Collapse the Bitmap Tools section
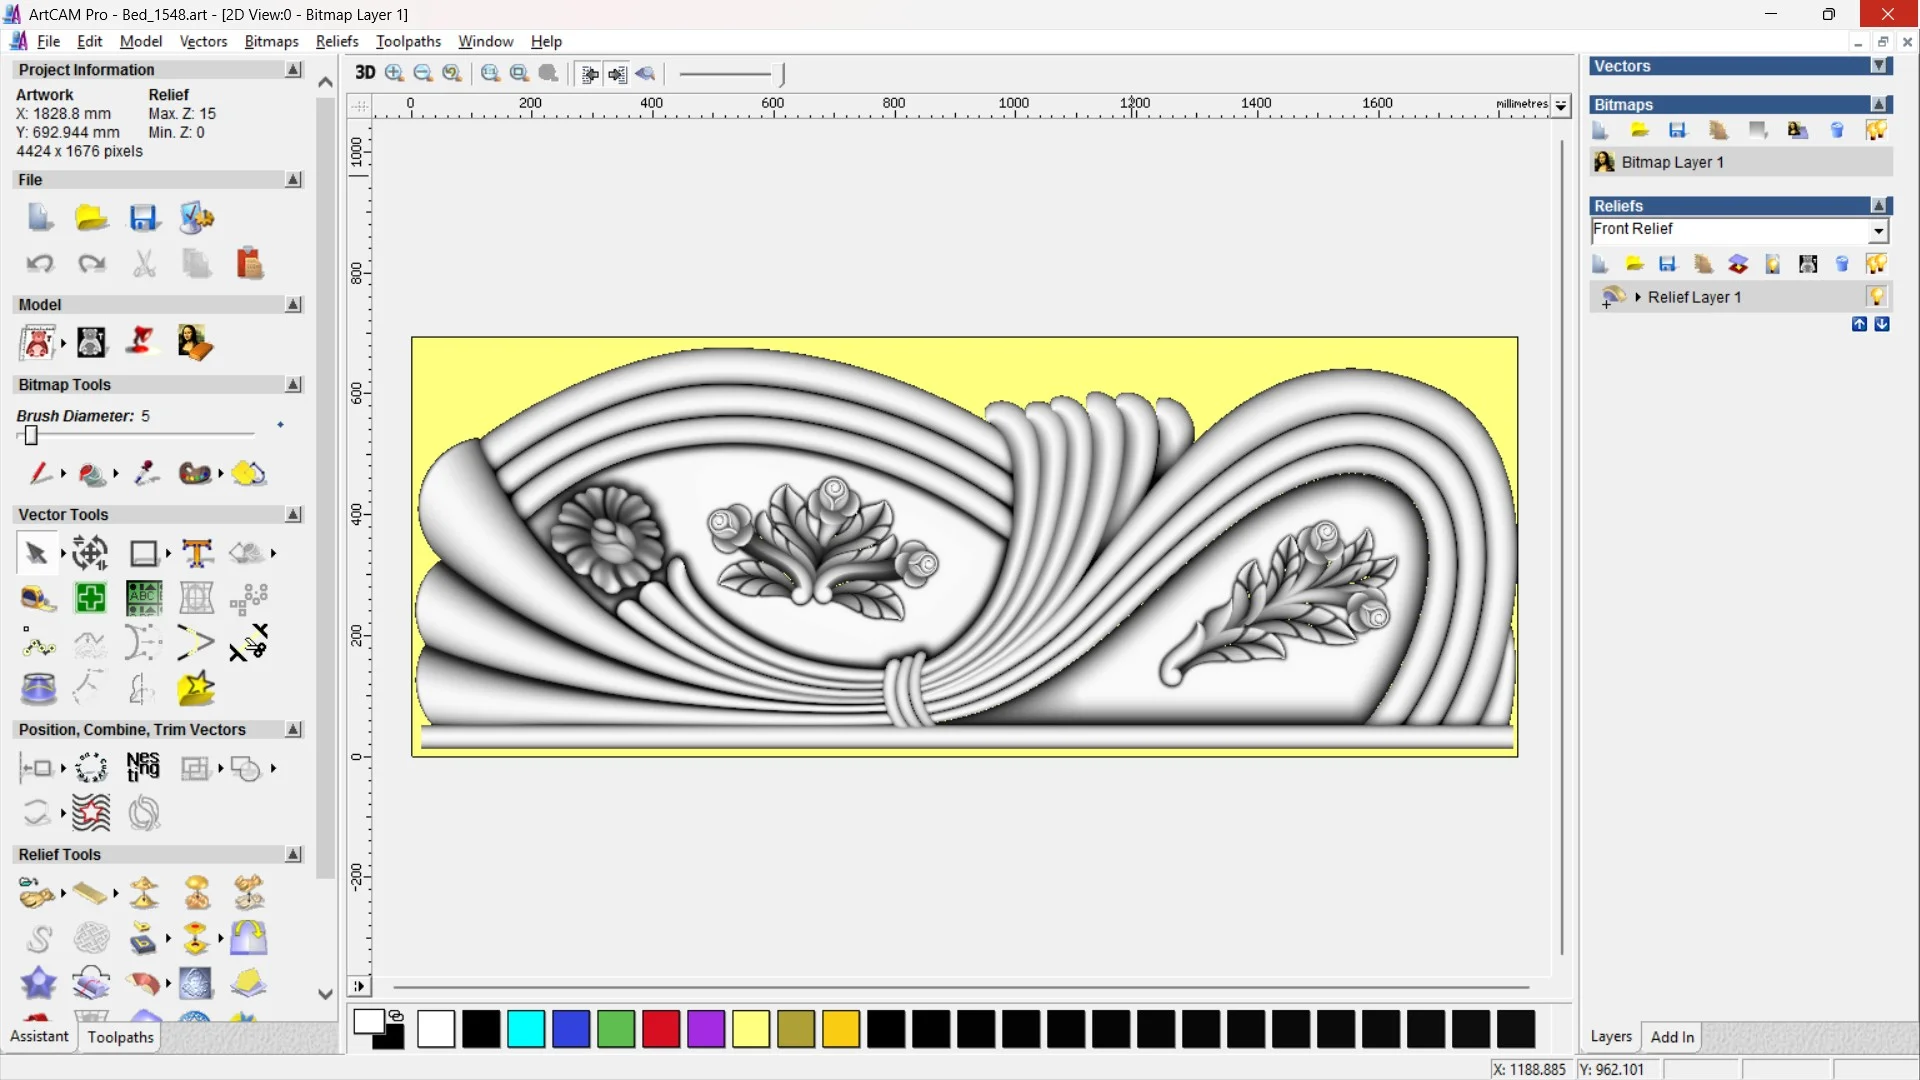The width and height of the screenshot is (1920, 1080). (x=293, y=385)
